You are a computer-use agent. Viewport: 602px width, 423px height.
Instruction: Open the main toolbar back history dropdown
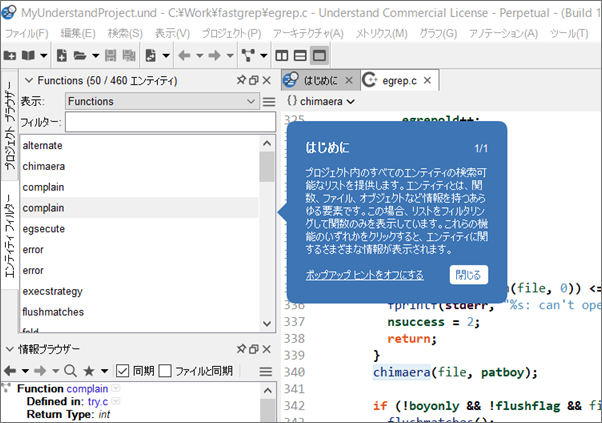(x=200, y=56)
